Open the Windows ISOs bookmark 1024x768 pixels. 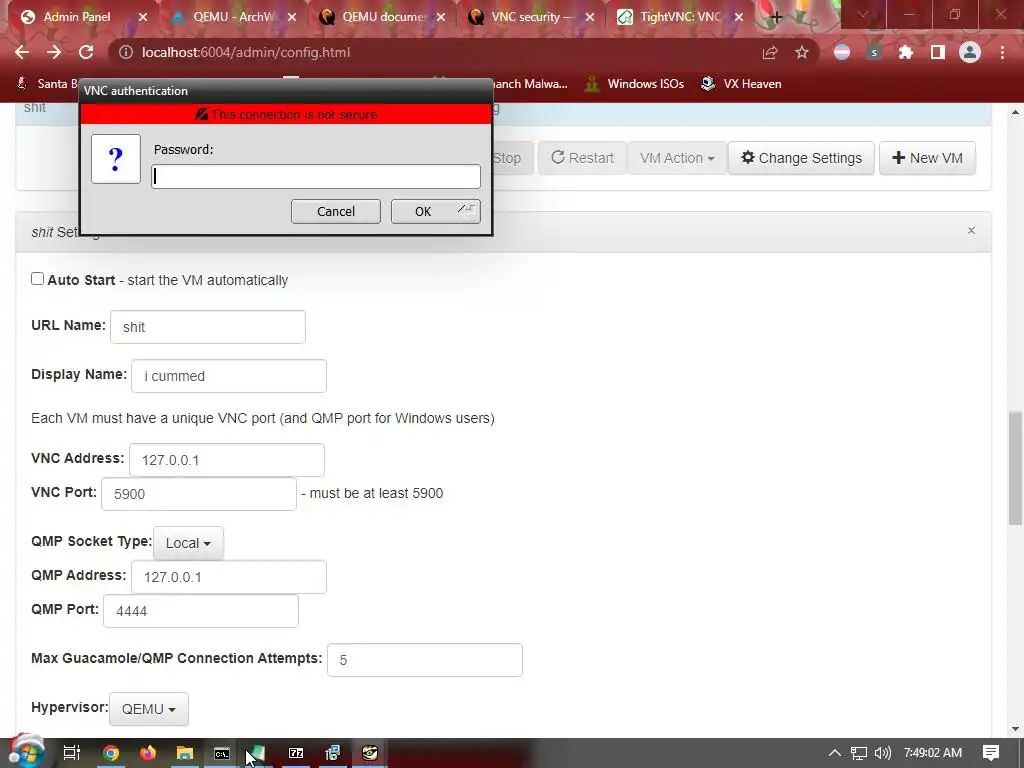pos(634,84)
